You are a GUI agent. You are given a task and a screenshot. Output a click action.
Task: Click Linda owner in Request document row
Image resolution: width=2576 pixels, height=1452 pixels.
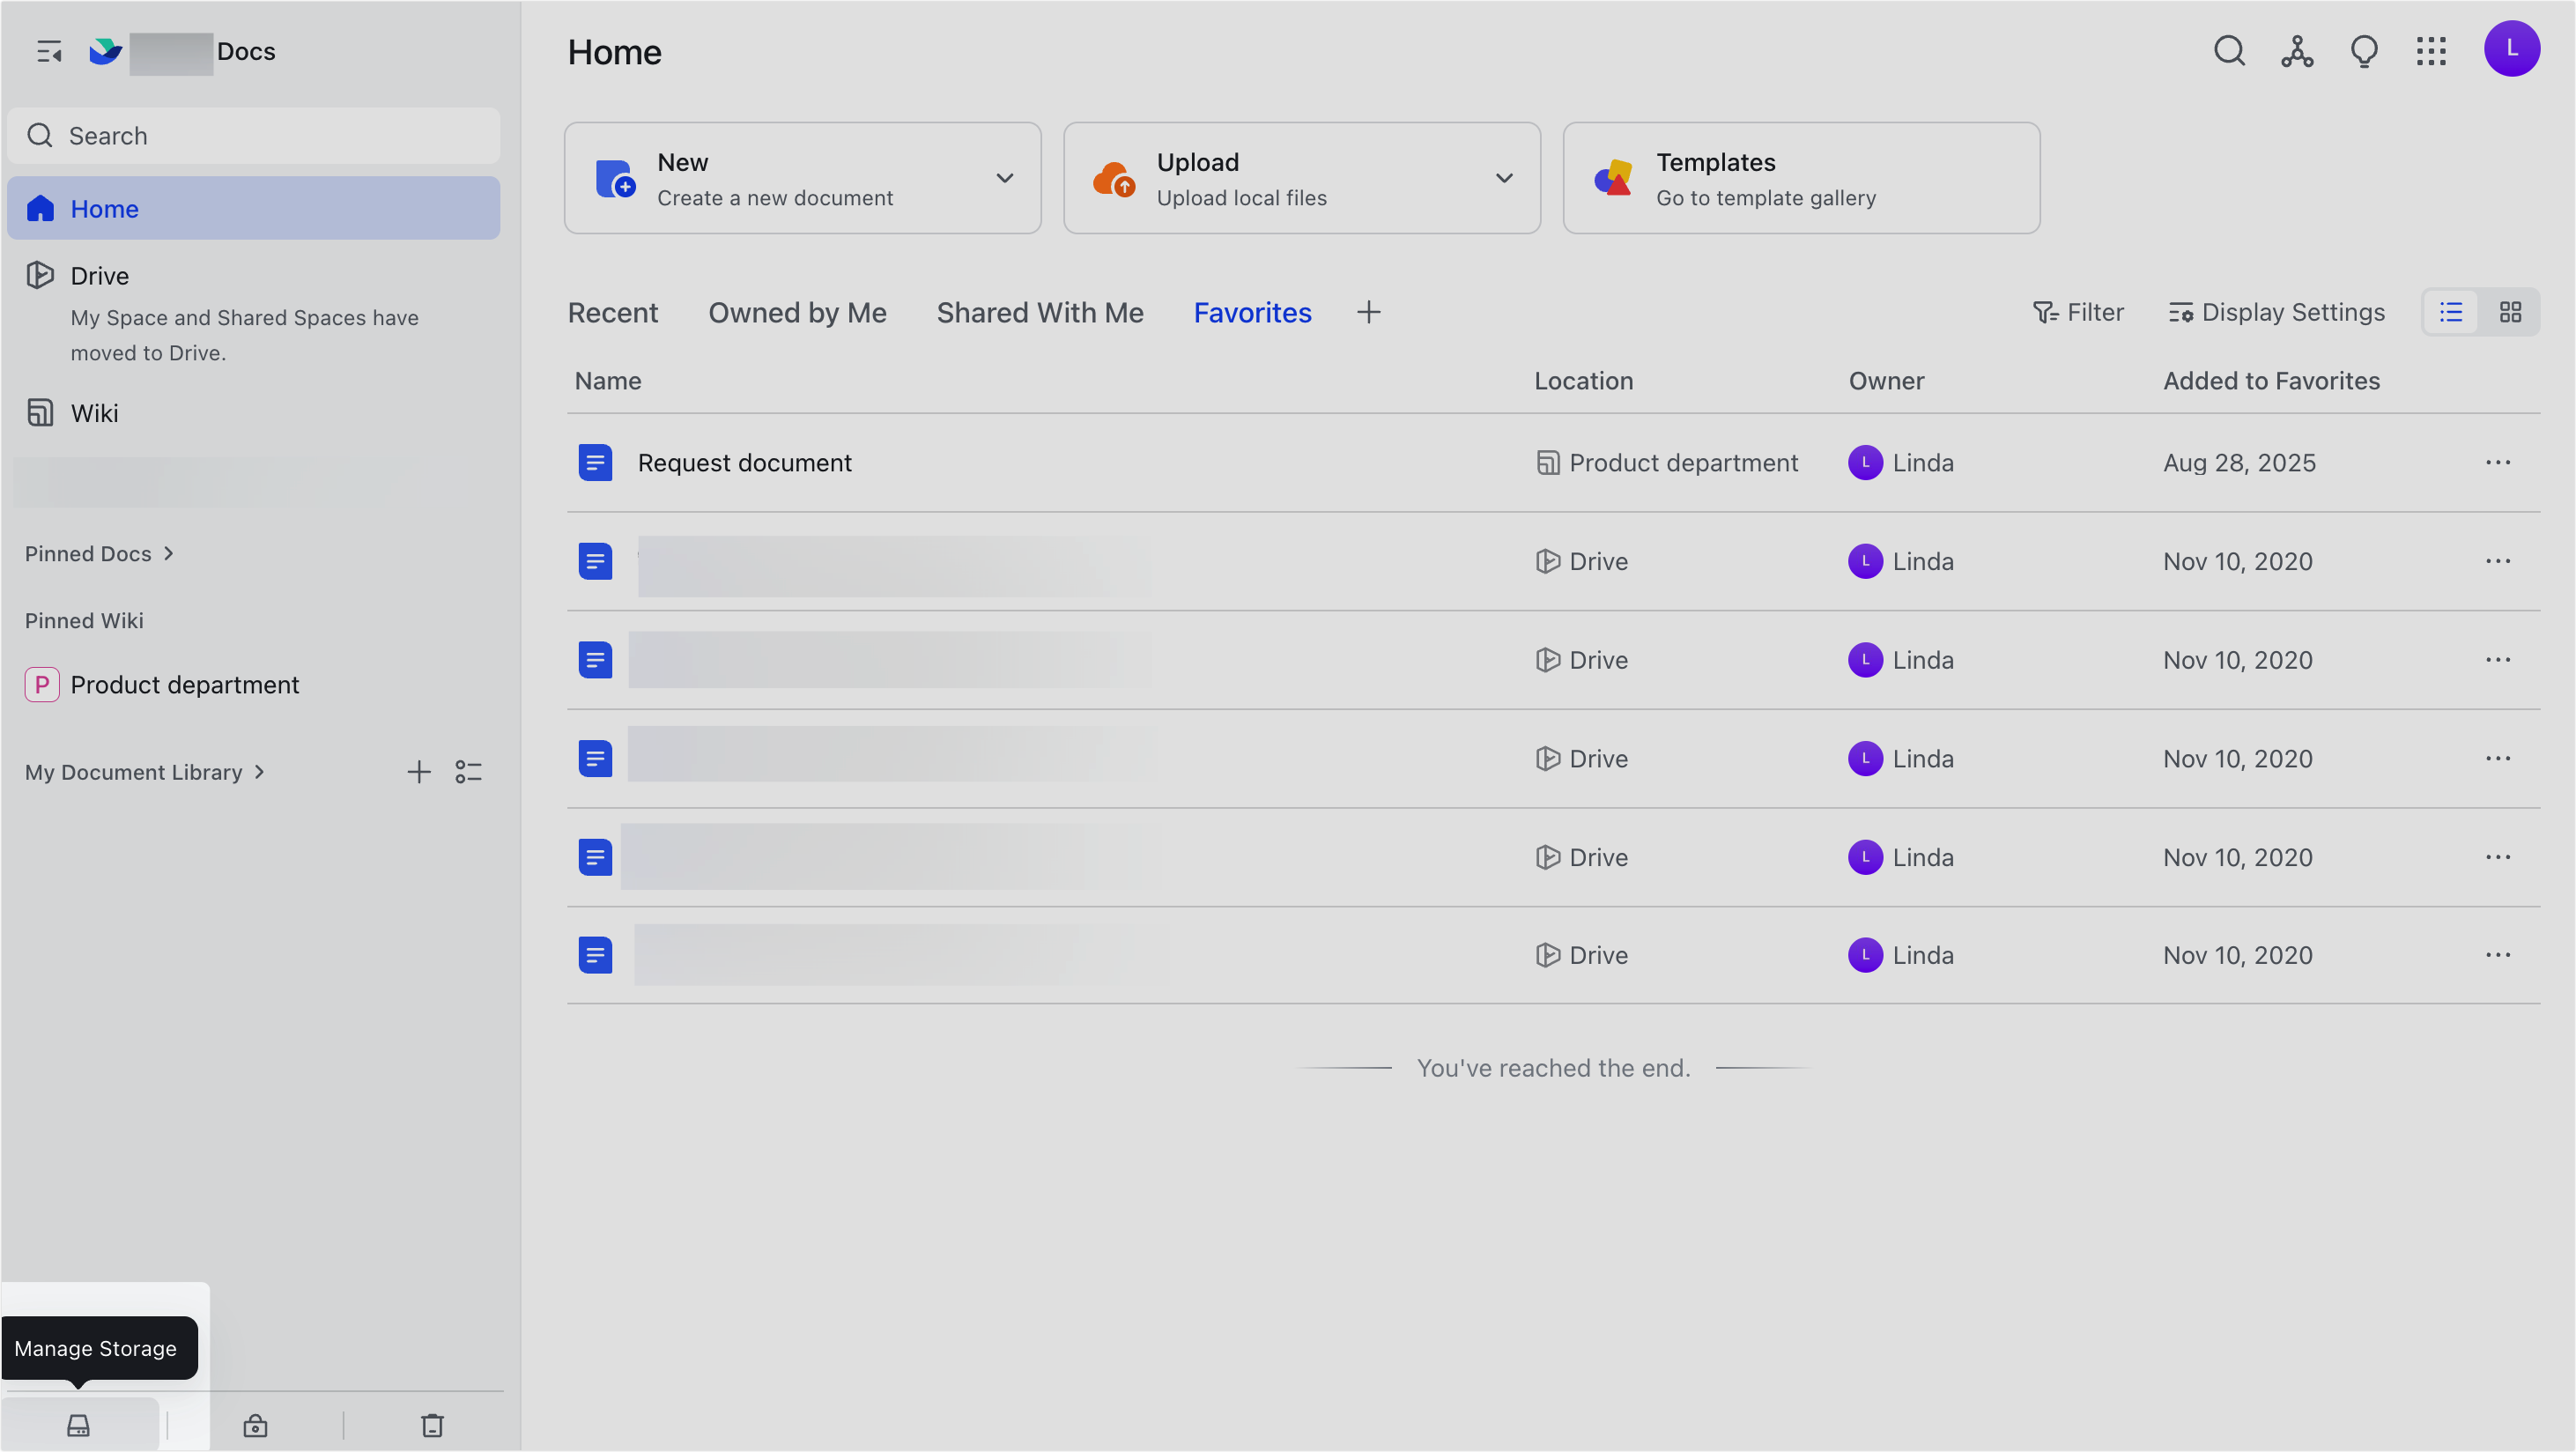[1900, 463]
